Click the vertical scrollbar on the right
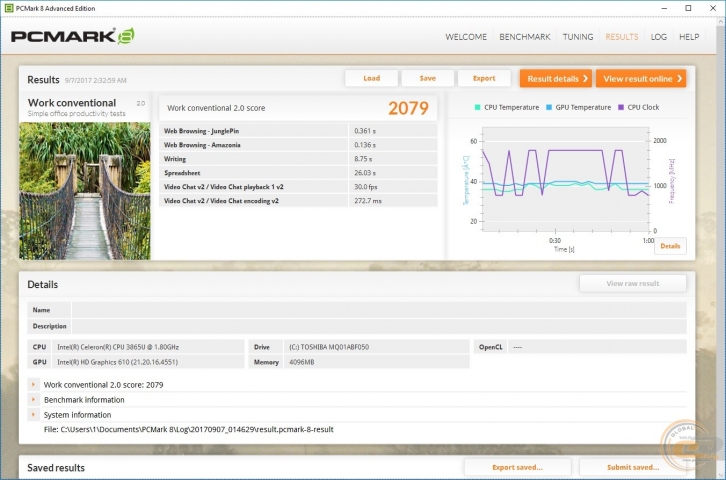 coord(720,245)
